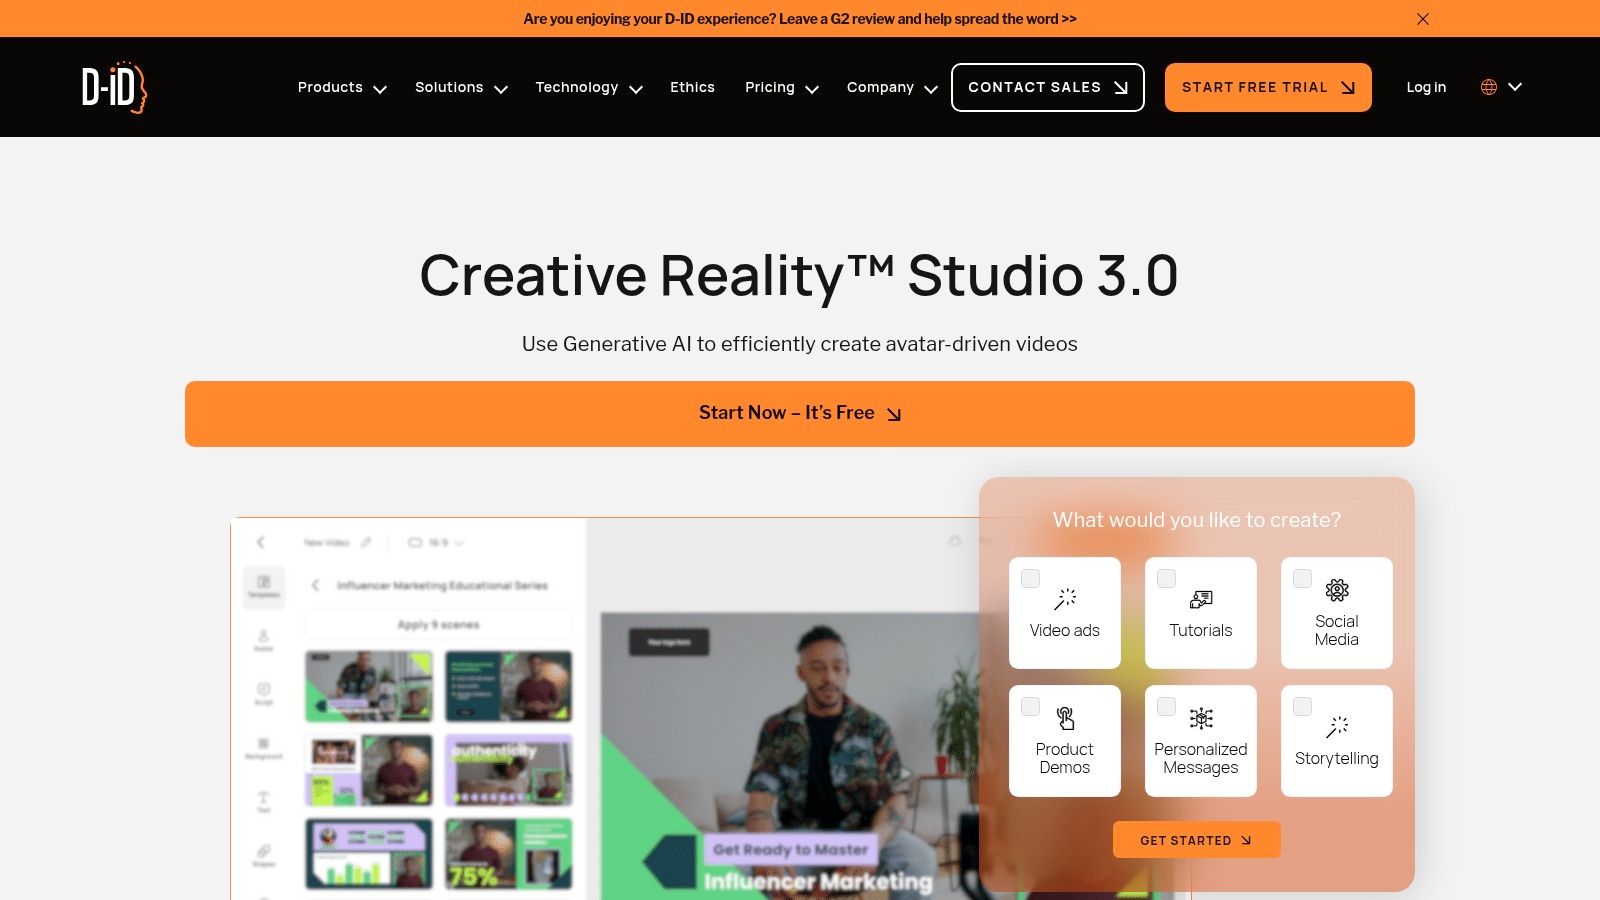1600x900 pixels.
Task: Click the D-ID logo
Action: point(113,87)
